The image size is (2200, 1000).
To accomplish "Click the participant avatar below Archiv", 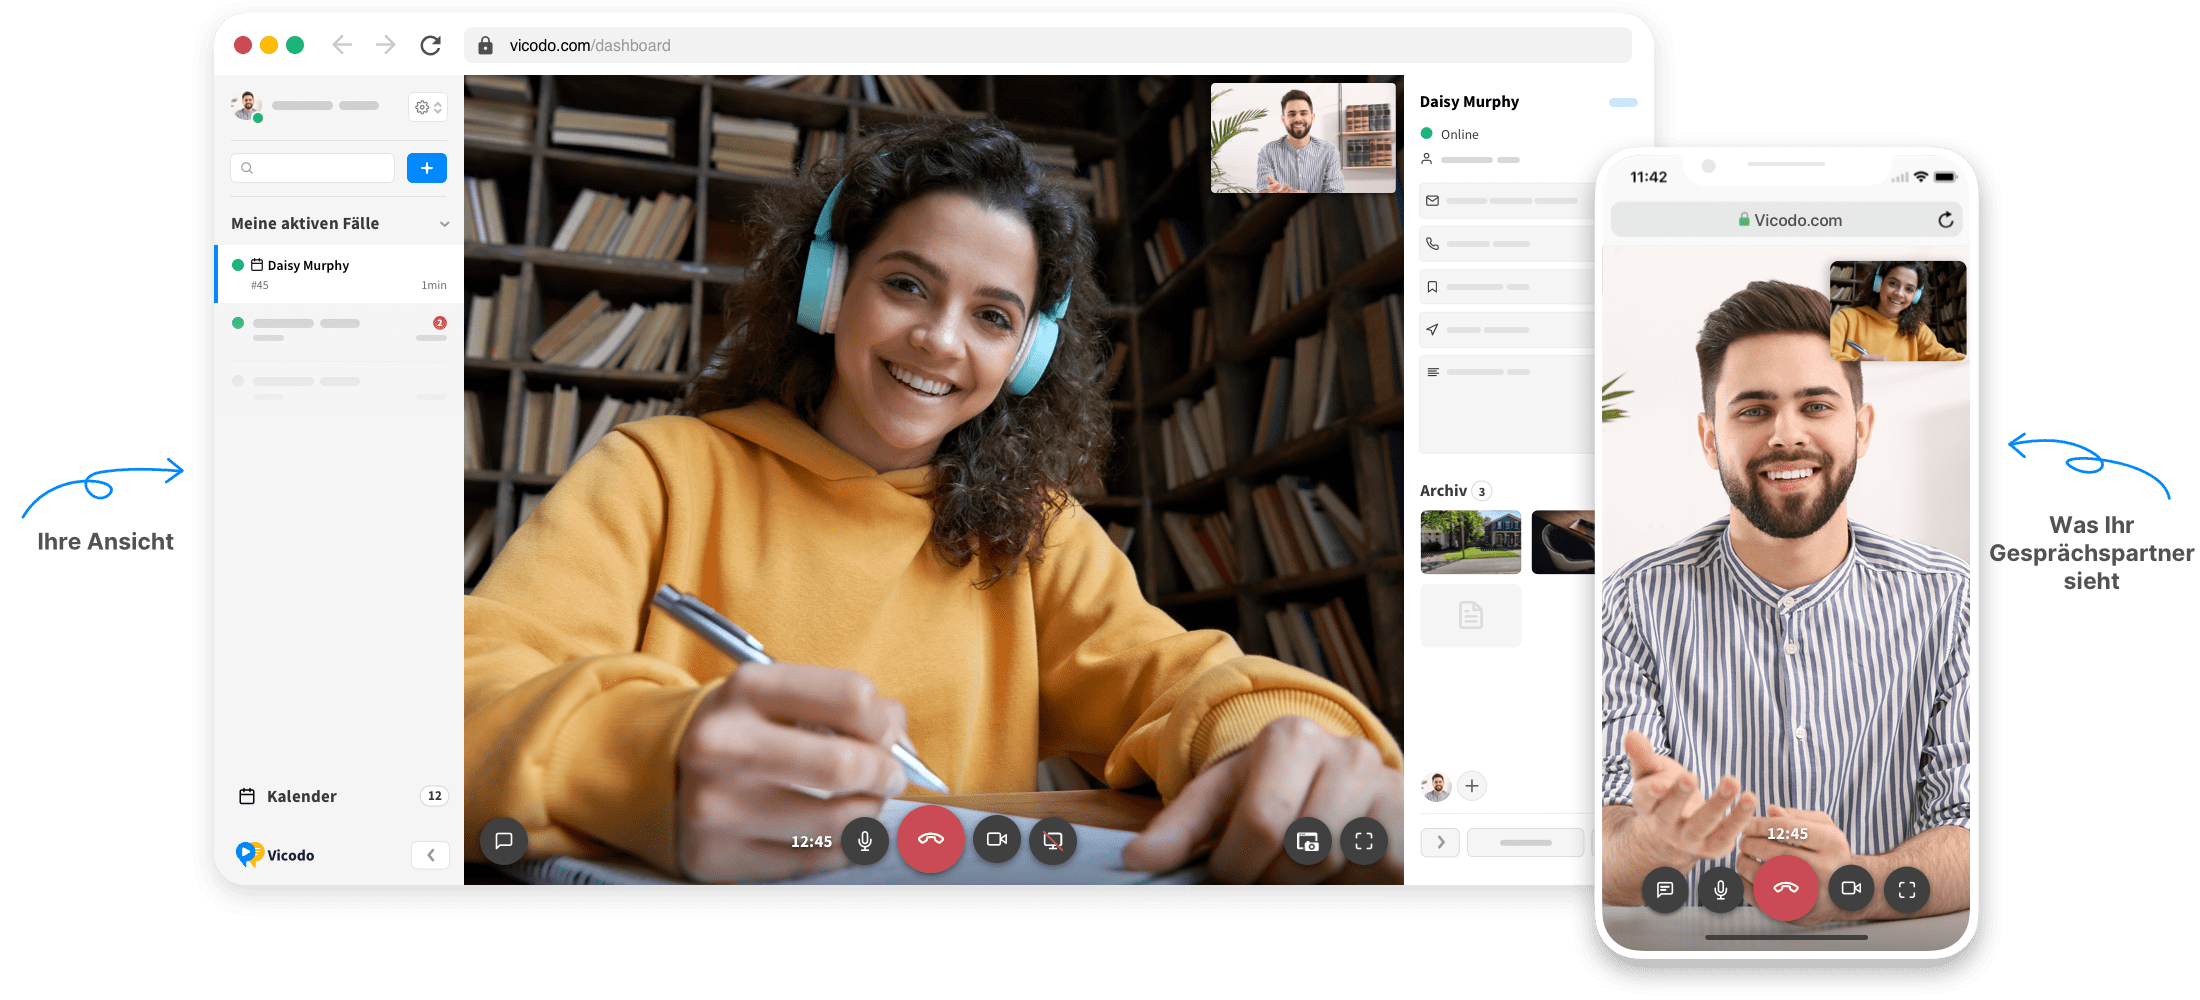I will coord(1436,786).
